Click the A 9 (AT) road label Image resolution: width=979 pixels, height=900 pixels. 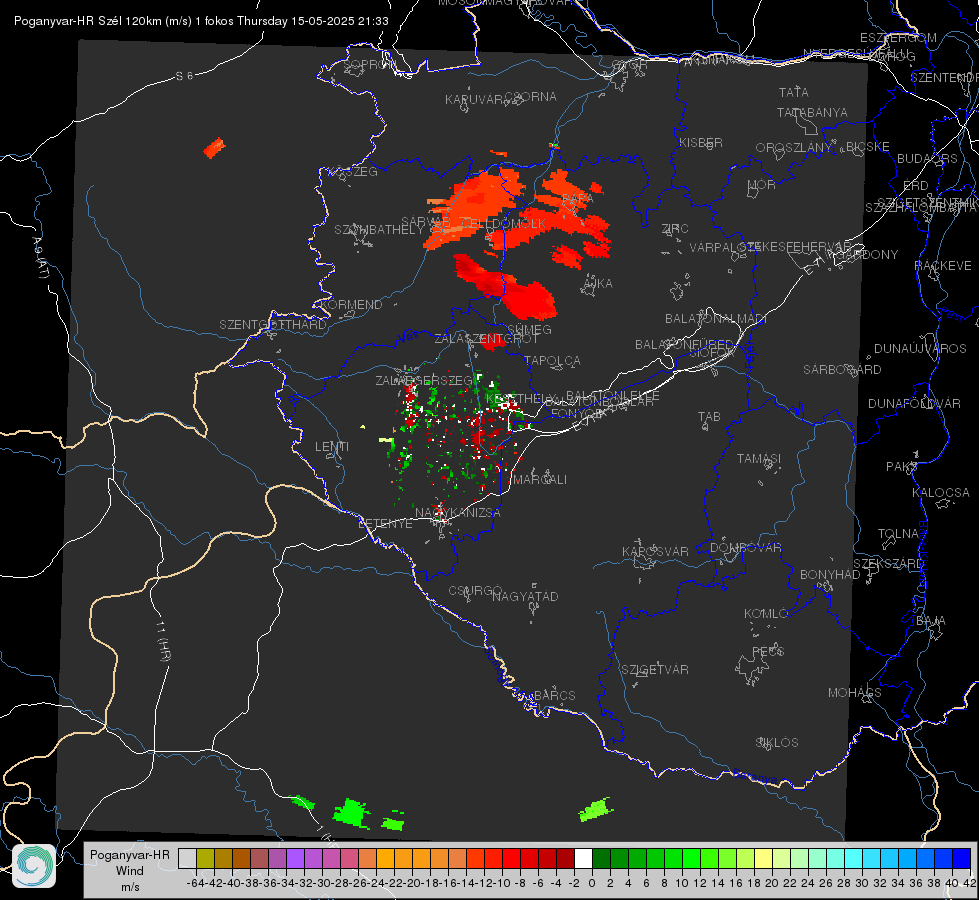click(x=41, y=258)
